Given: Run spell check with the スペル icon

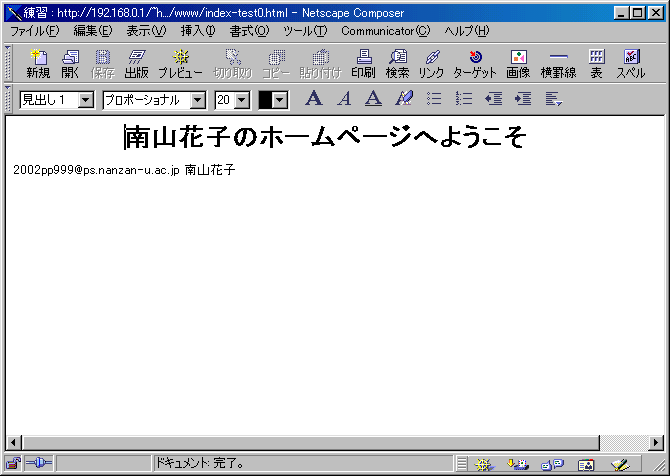Looking at the screenshot, I should click(x=631, y=64).
